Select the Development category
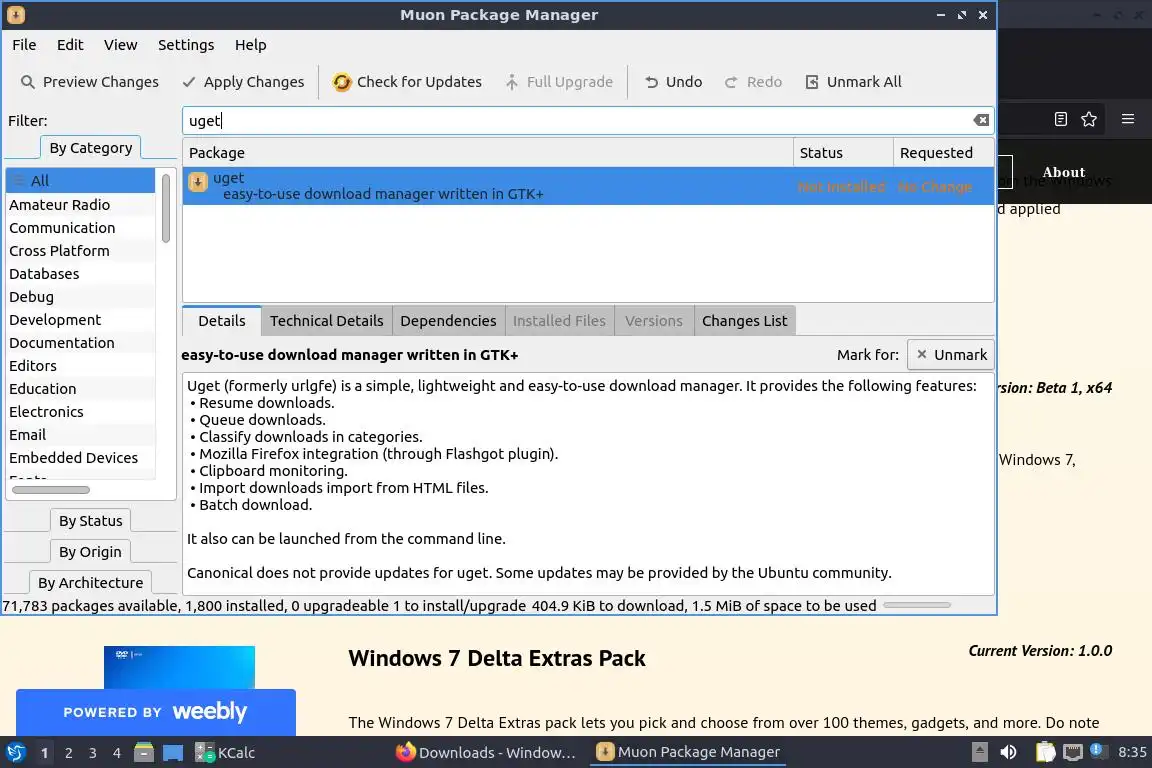This screenshot has height=768, width=1152. 81,320
